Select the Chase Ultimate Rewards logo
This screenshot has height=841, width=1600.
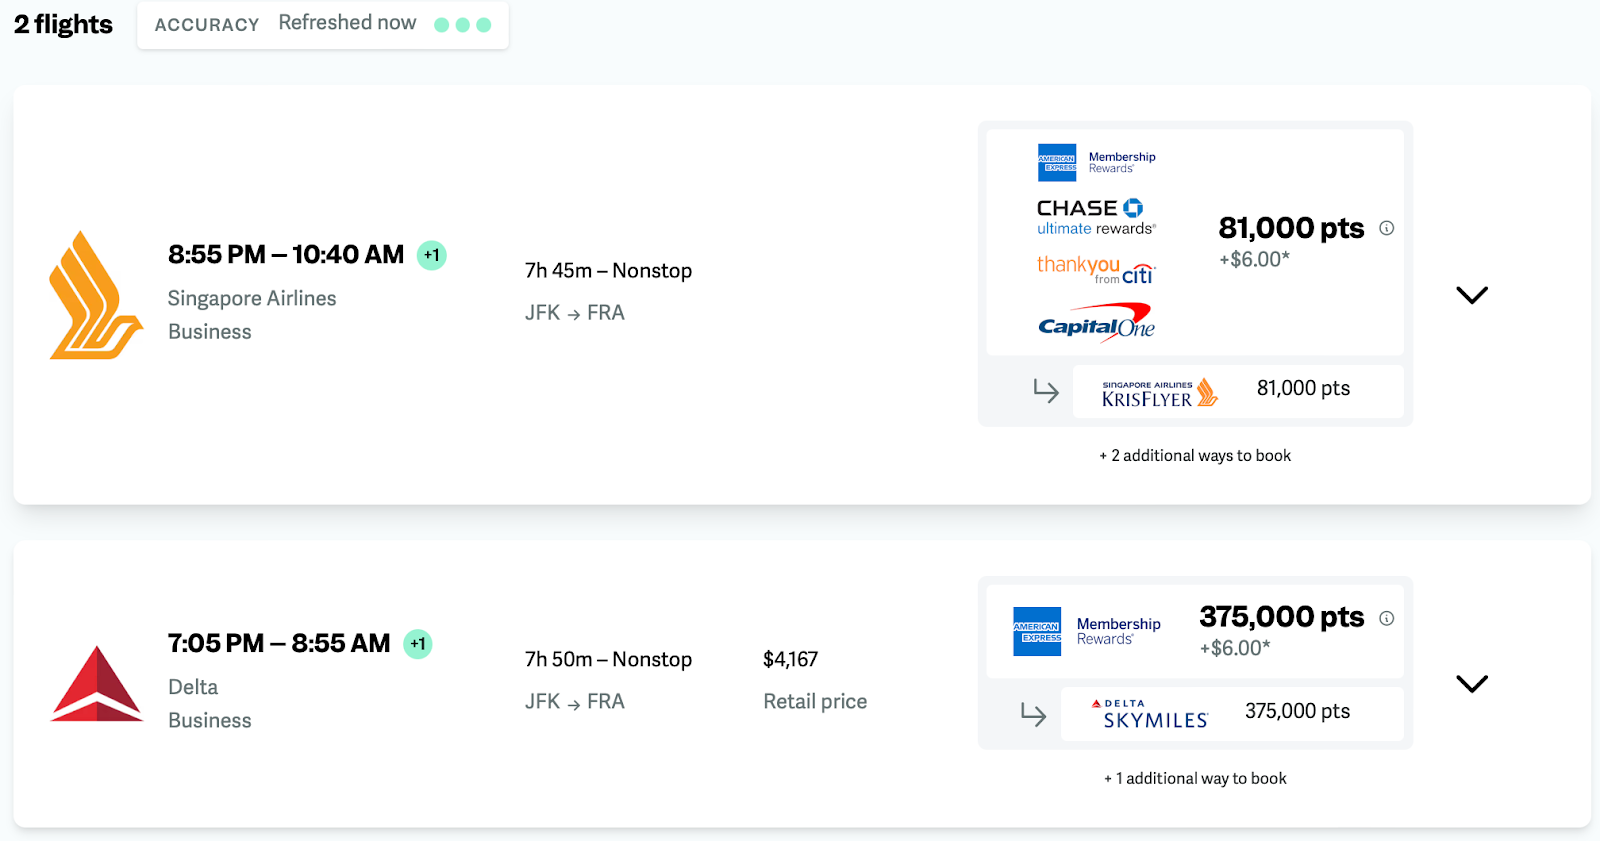1096,217
